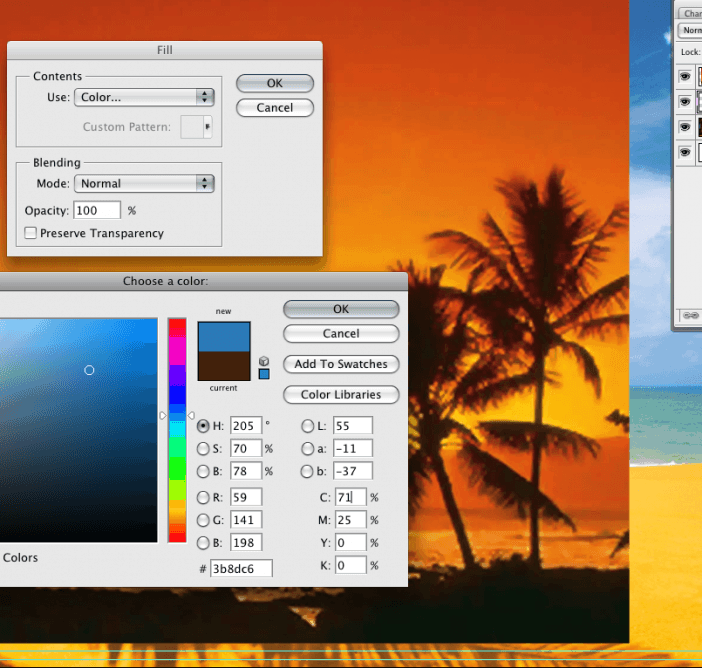
Task: Hide the third layer in the Layers panel
Action: coord(685,127)
